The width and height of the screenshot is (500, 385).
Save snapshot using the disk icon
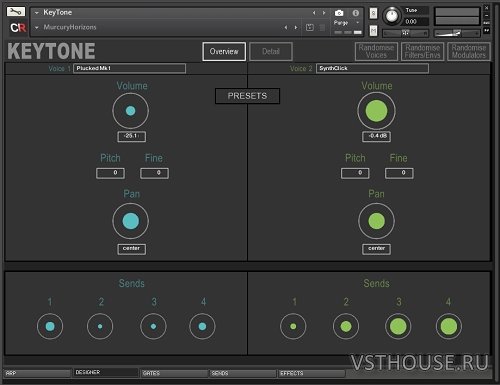[310, 28]
